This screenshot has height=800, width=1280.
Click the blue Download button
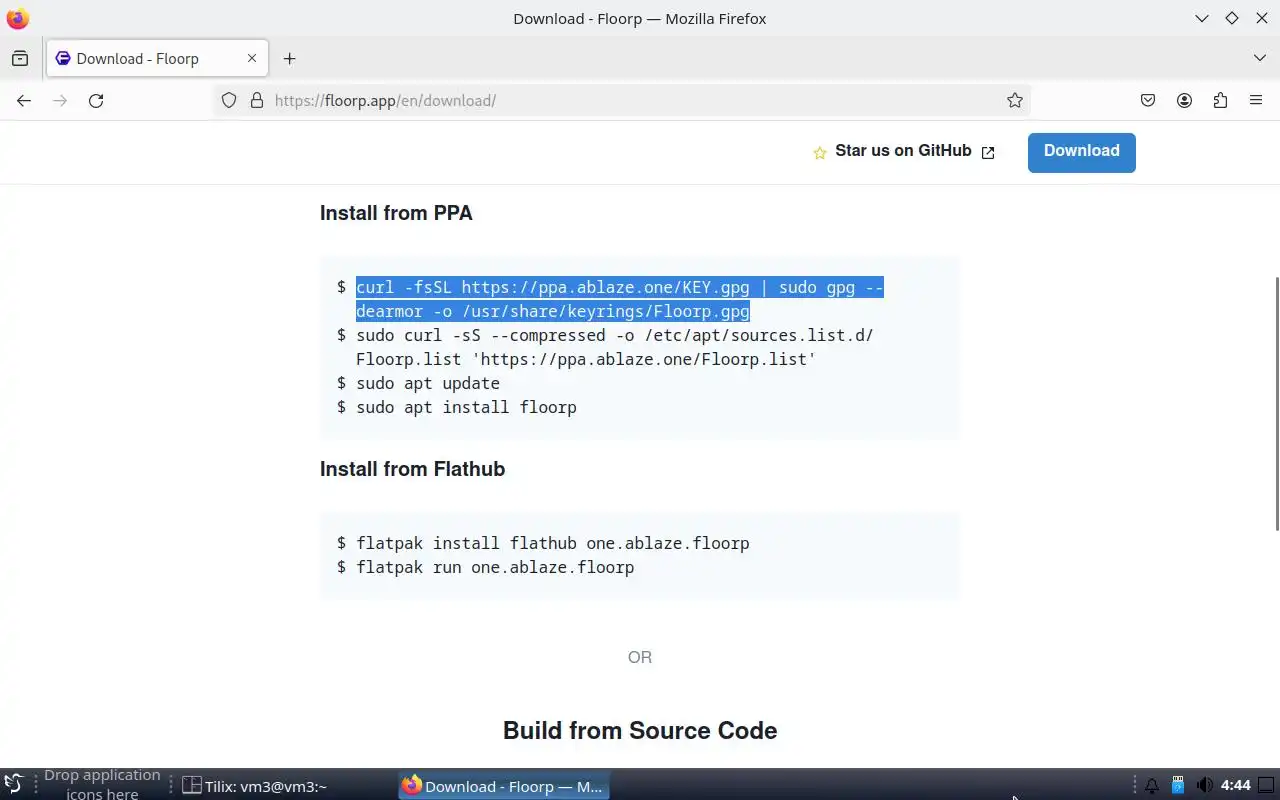(1081, 152)
